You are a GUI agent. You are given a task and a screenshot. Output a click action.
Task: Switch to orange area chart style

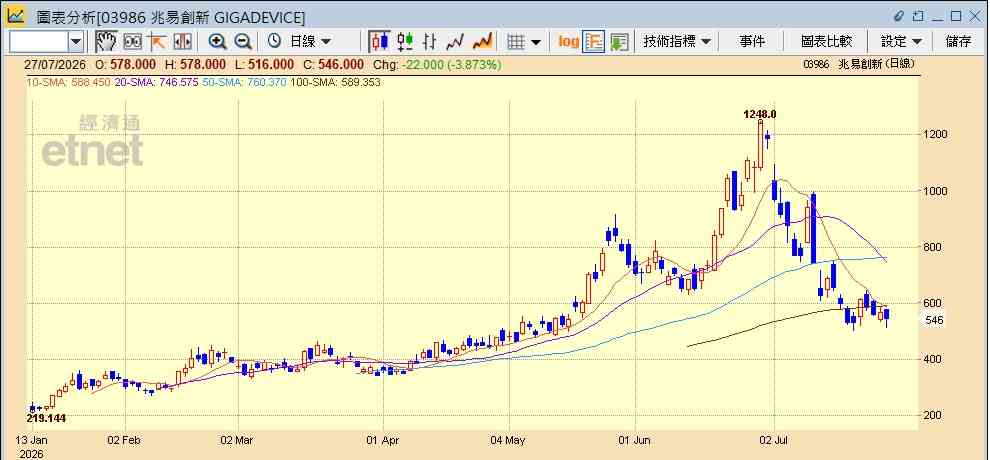tap(482, 42)
